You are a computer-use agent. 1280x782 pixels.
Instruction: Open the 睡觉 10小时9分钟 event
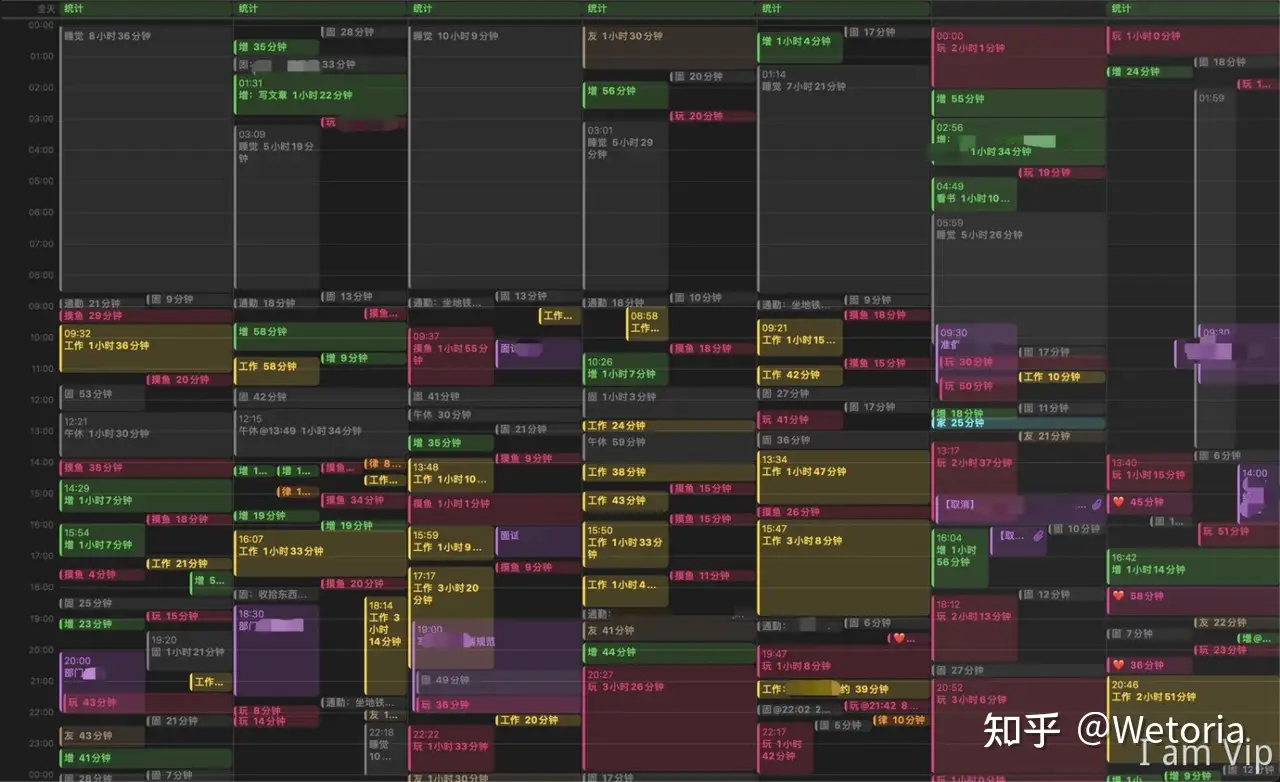[495, 161]
